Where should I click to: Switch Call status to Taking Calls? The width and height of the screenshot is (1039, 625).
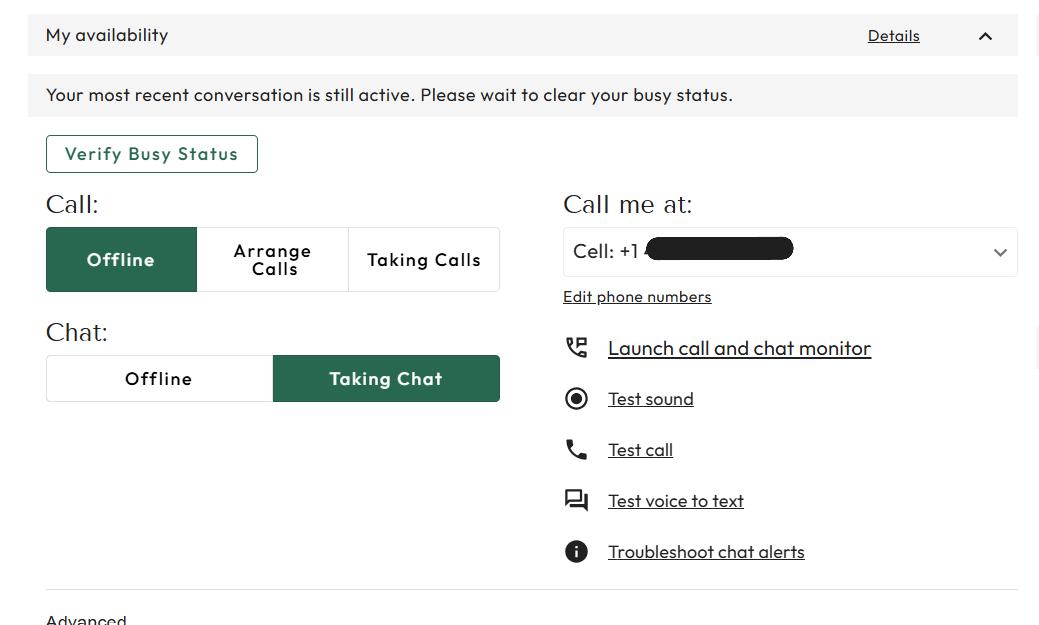coord(424,260)
